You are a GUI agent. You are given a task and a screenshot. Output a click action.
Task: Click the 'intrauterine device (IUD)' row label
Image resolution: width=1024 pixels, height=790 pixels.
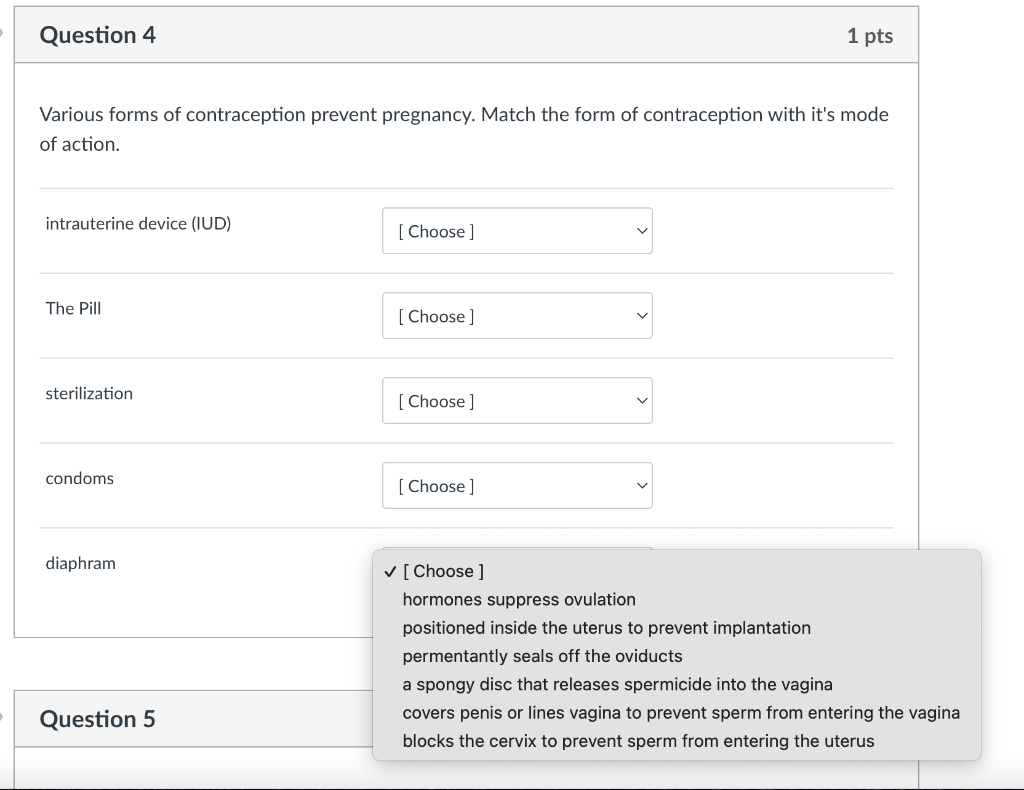click(138, 224)
